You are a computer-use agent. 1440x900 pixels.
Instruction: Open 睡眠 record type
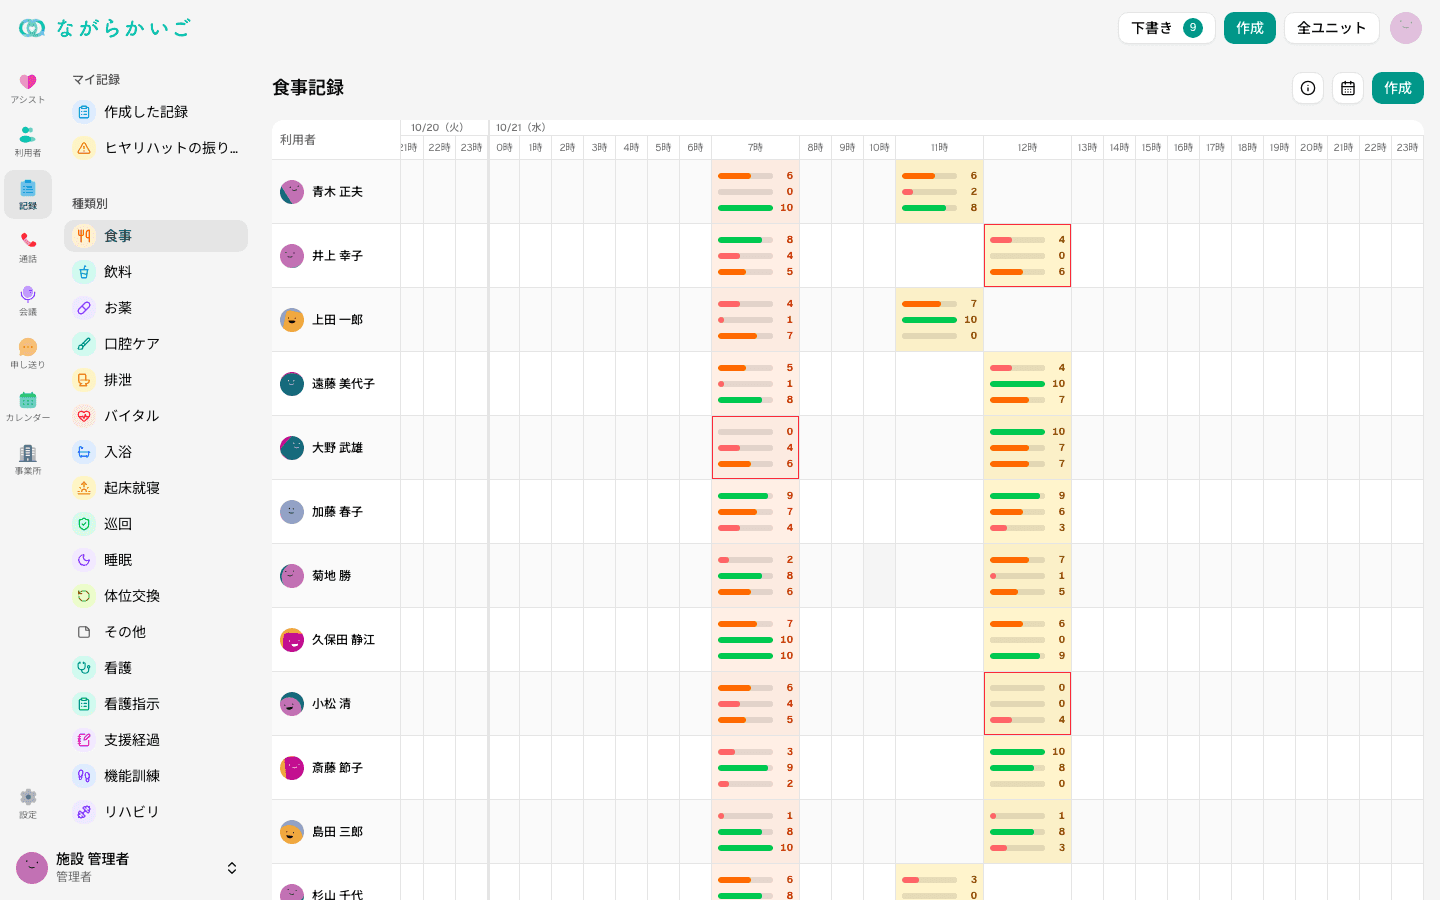pyautogui.click(x=156, y=560)
